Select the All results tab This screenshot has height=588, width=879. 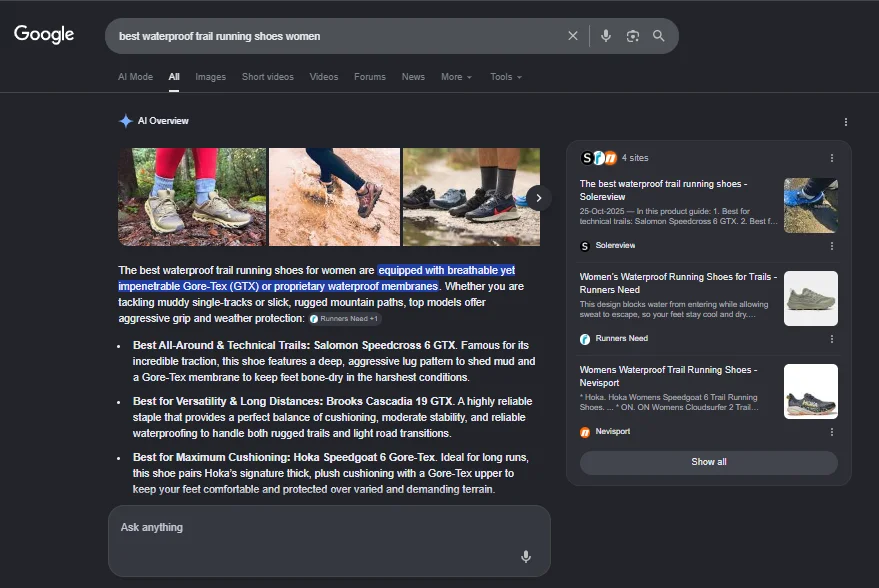pos(174,77)
